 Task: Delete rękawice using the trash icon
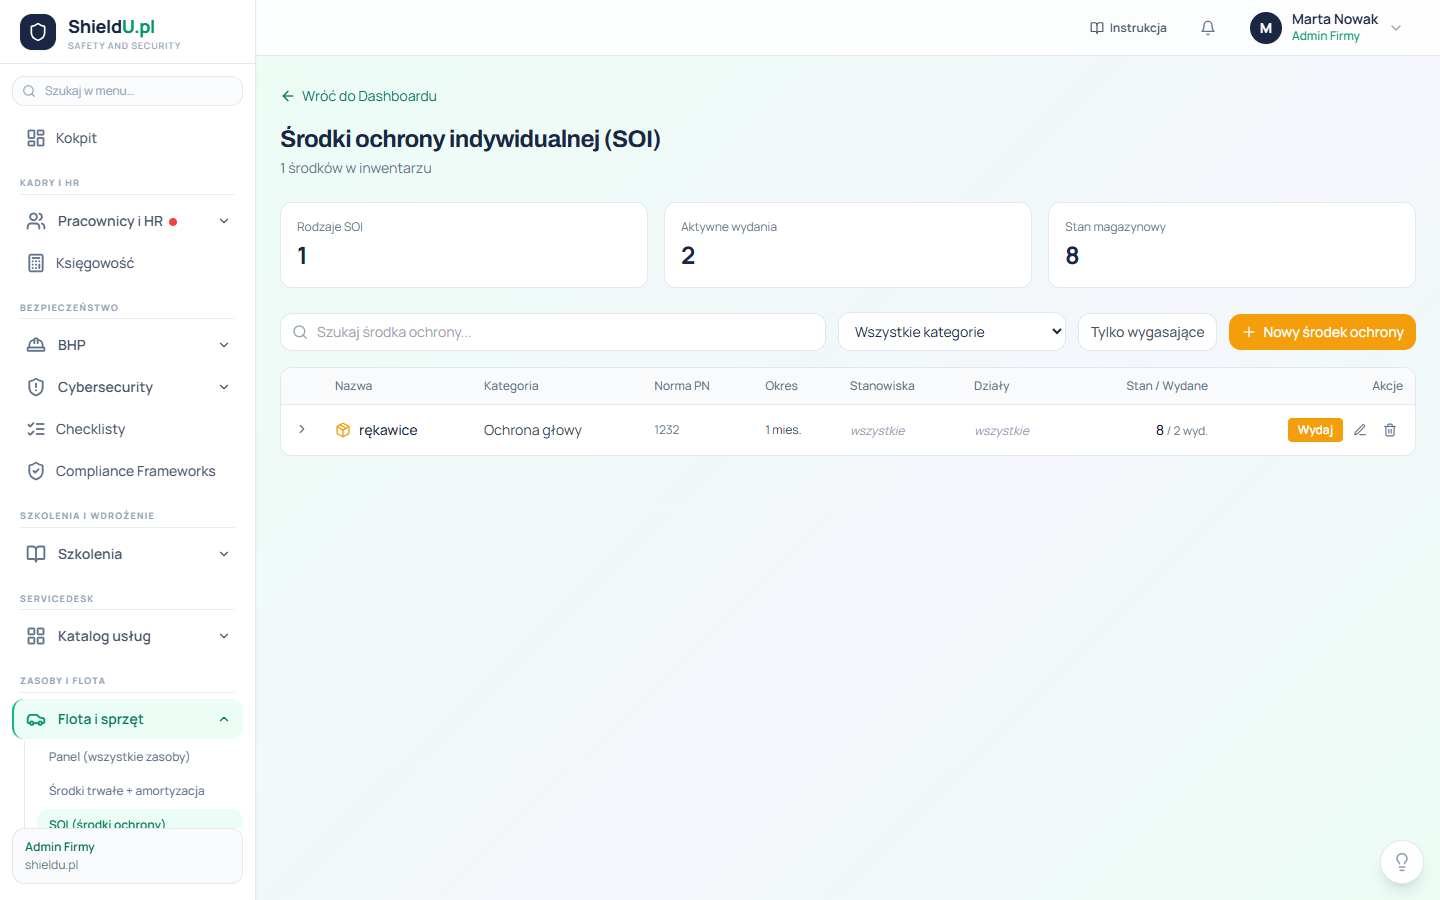(x=1390, y=430)
